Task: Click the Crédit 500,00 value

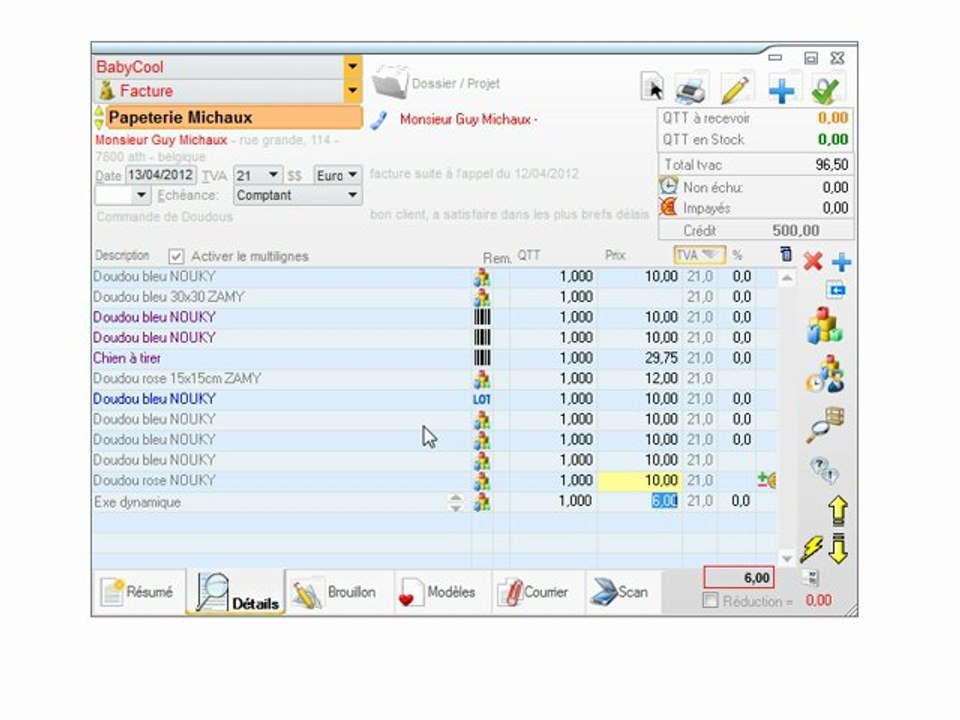Action: coord(795,230)
